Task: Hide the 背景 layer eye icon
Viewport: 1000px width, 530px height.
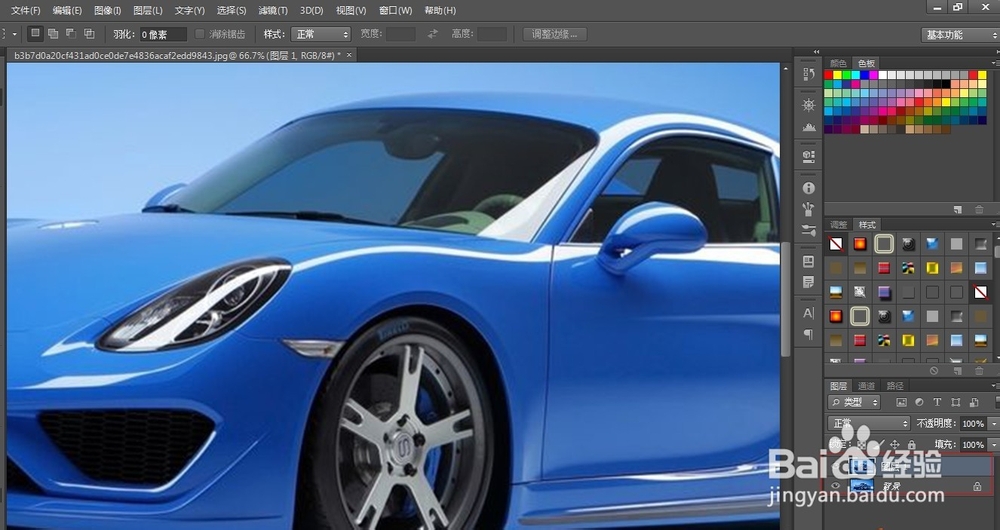Action: coord(835,486)
